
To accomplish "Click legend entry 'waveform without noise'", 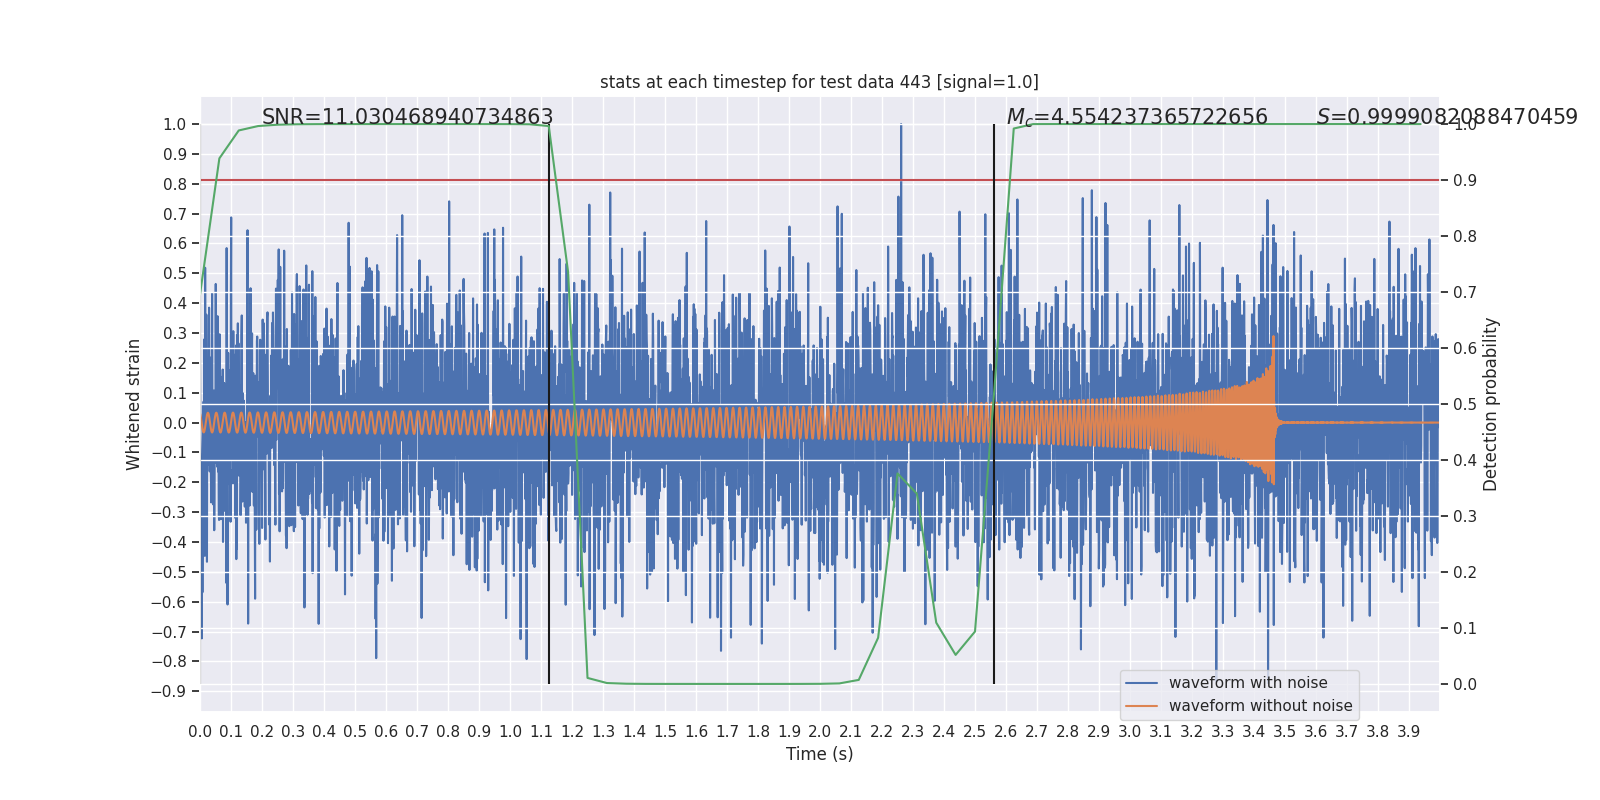I will [1260, 706].
